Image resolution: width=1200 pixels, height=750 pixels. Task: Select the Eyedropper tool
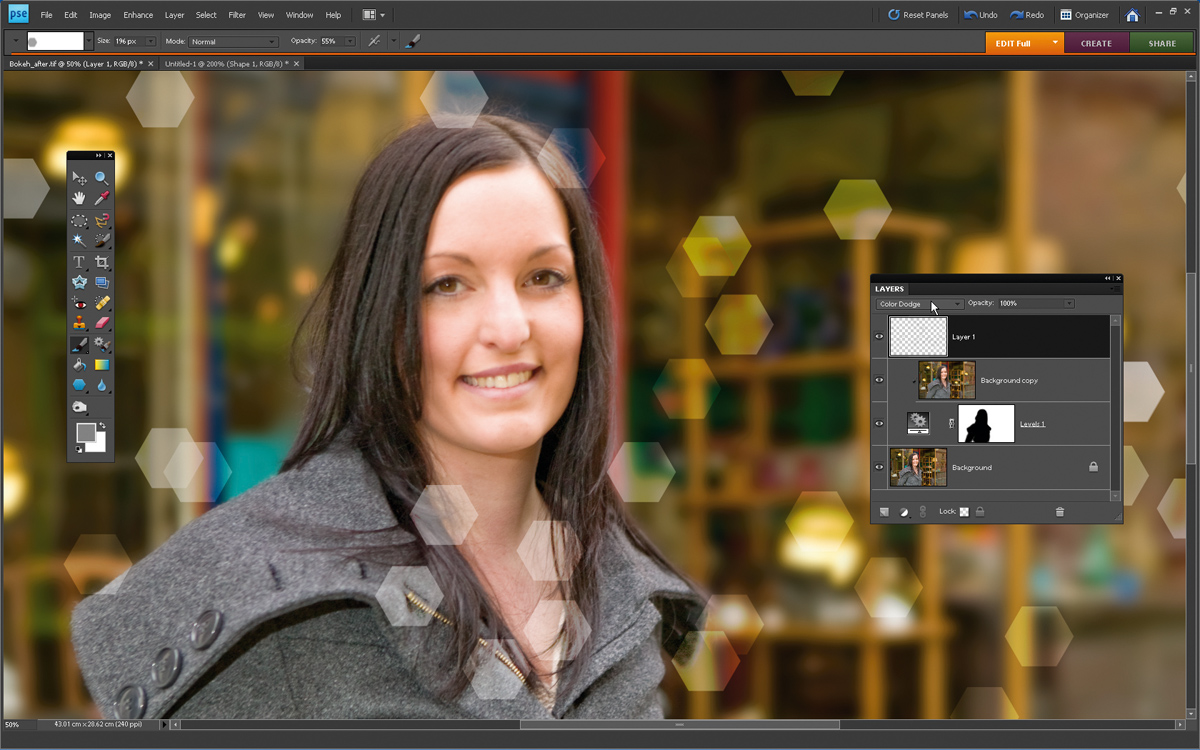pyautogui.click(x=102, y=199)
